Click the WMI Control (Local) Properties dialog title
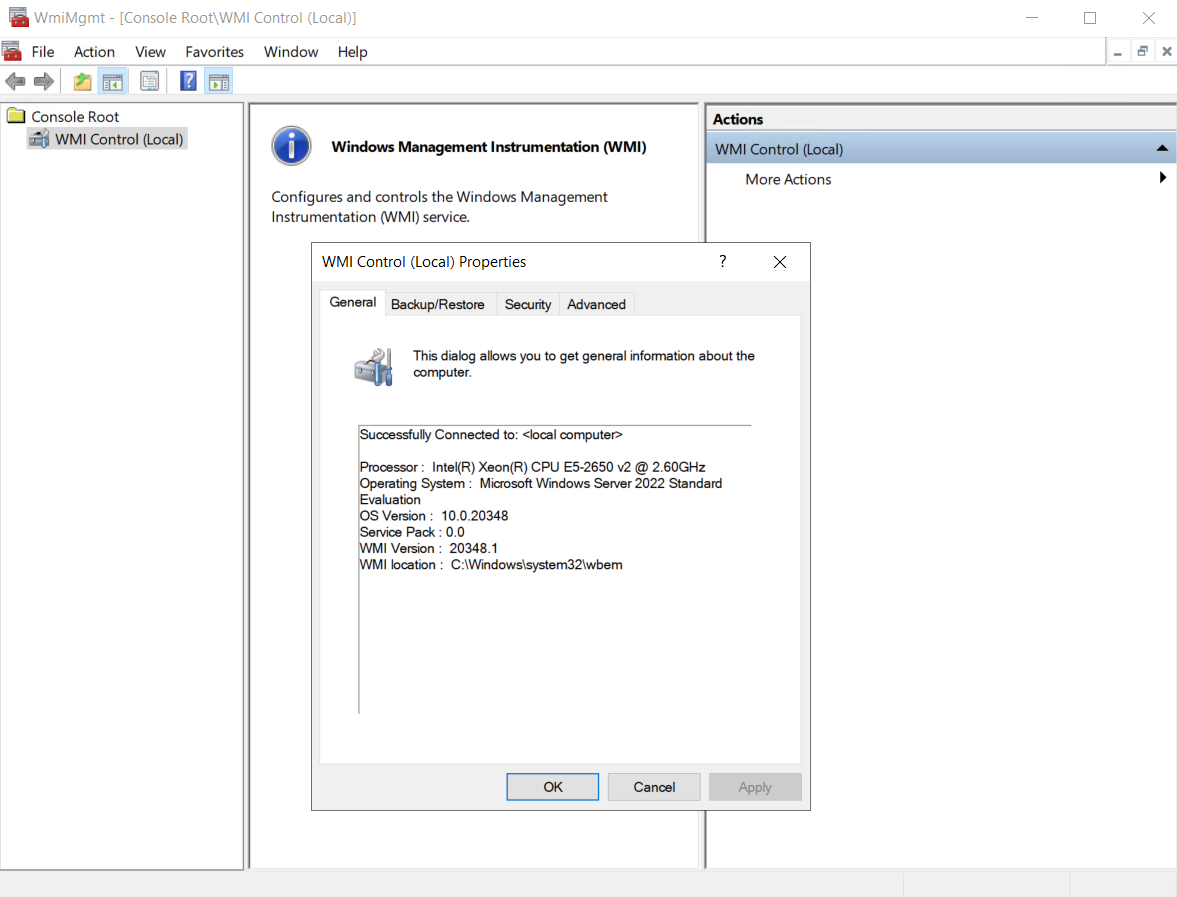The image size is (1177, 897). [x=424, y=262]
